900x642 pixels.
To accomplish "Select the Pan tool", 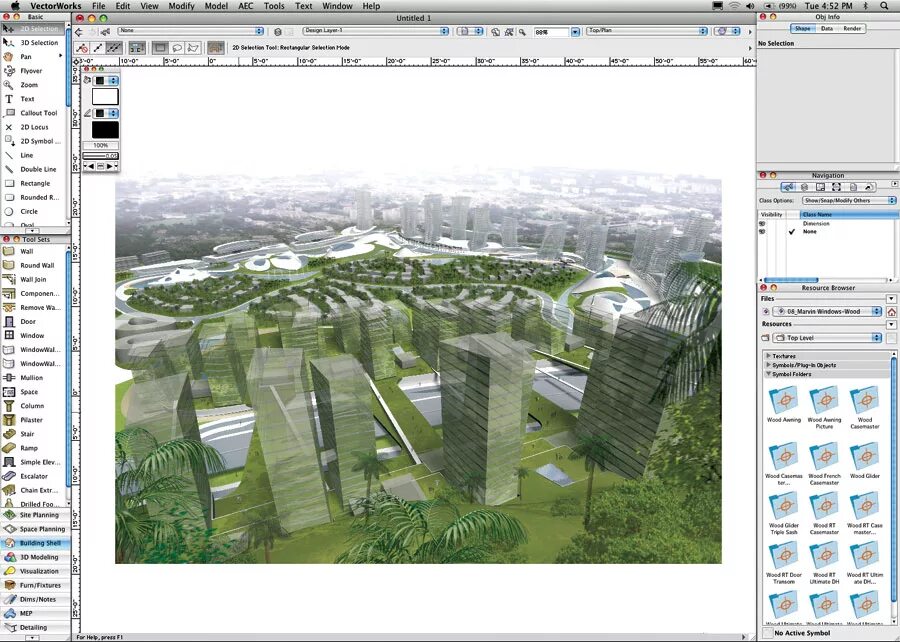I will pyautogui.click(x=33, y=57).
